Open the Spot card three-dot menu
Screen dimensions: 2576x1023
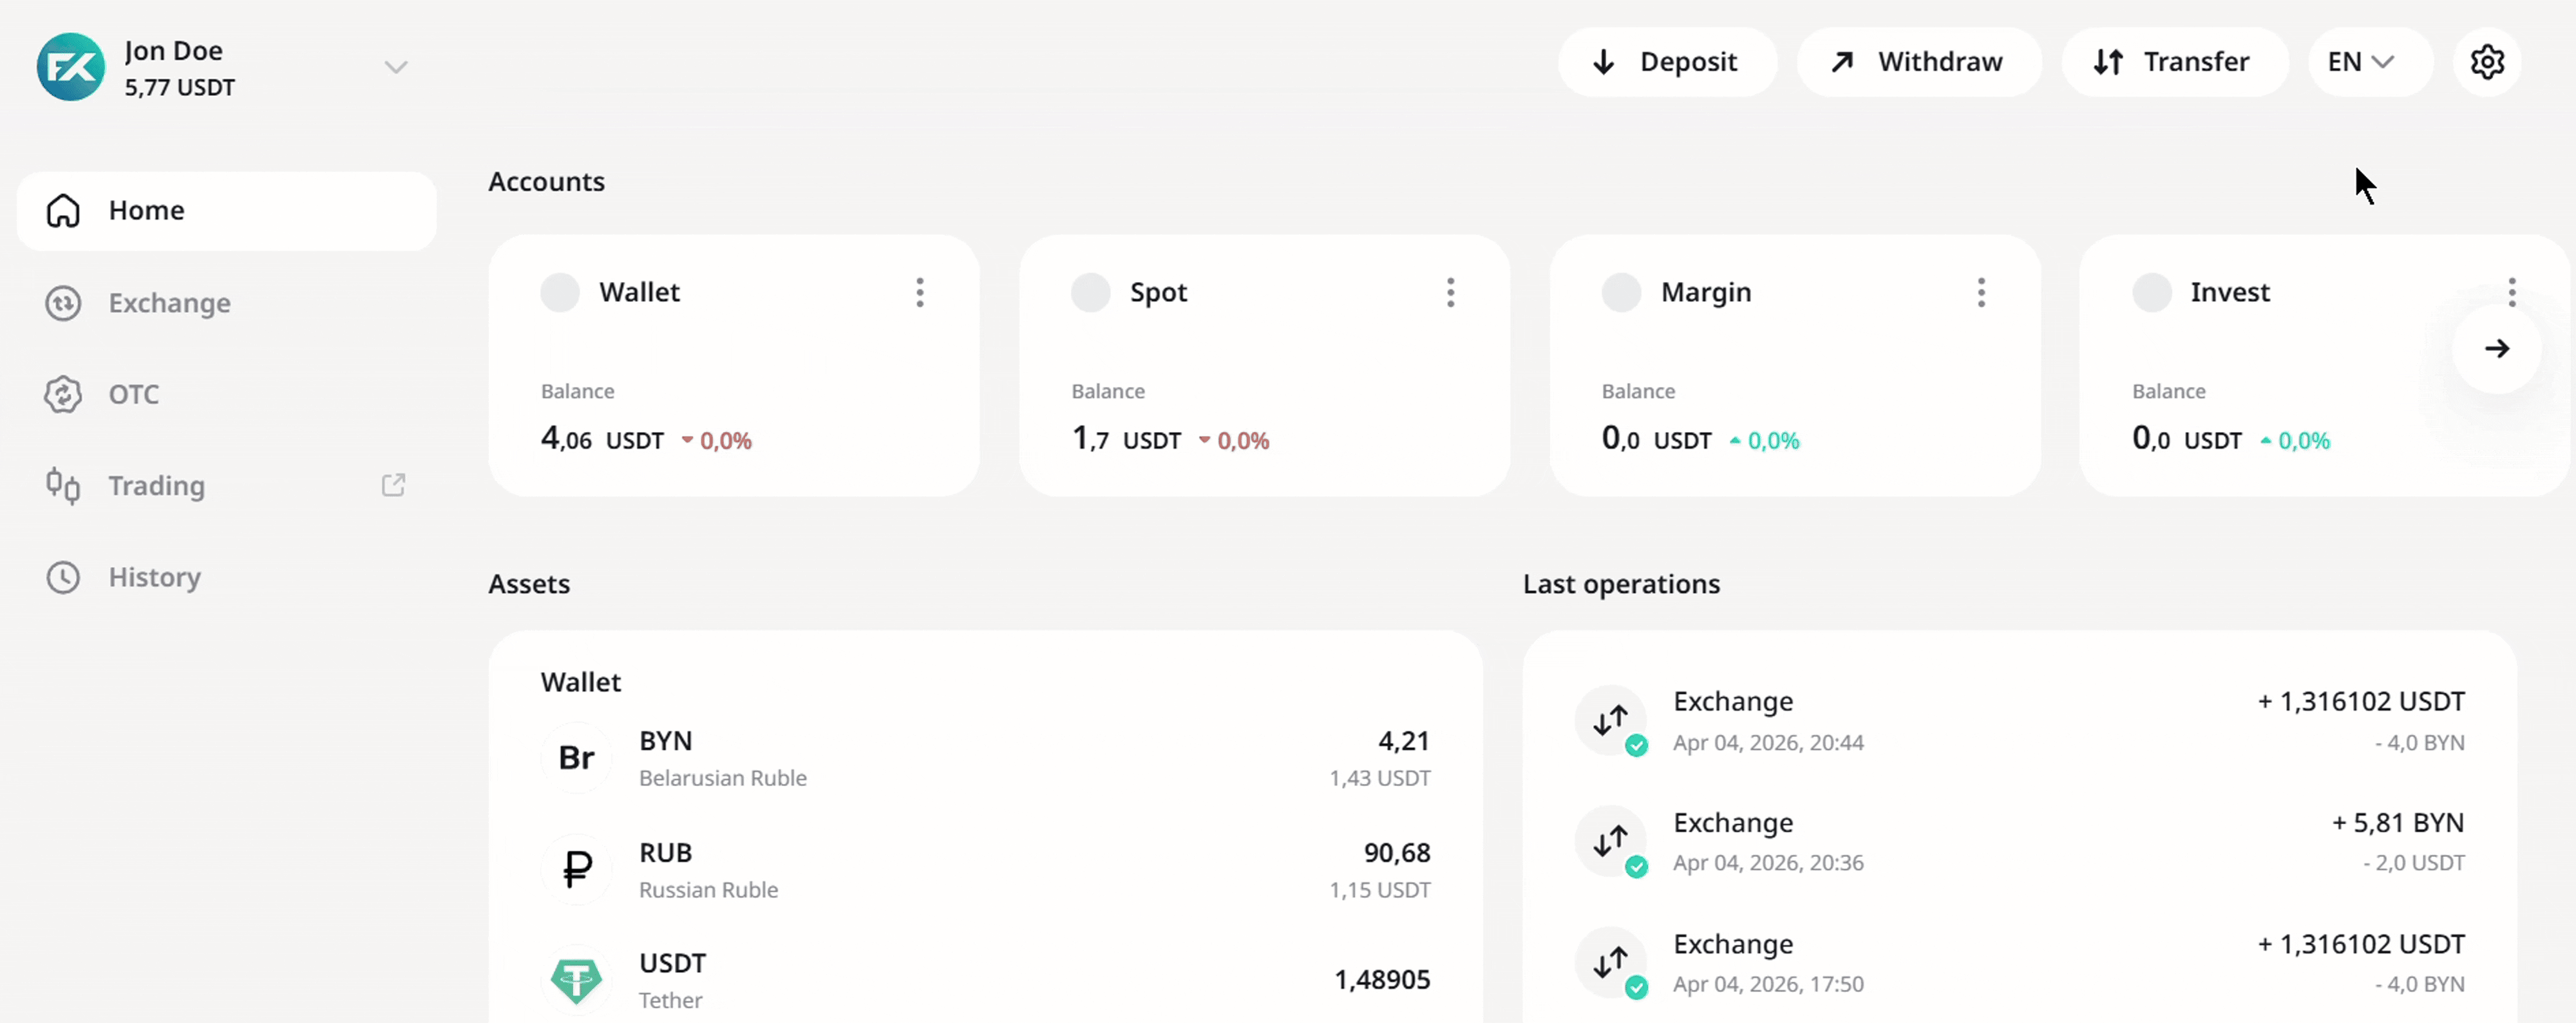pos(1450,292)
